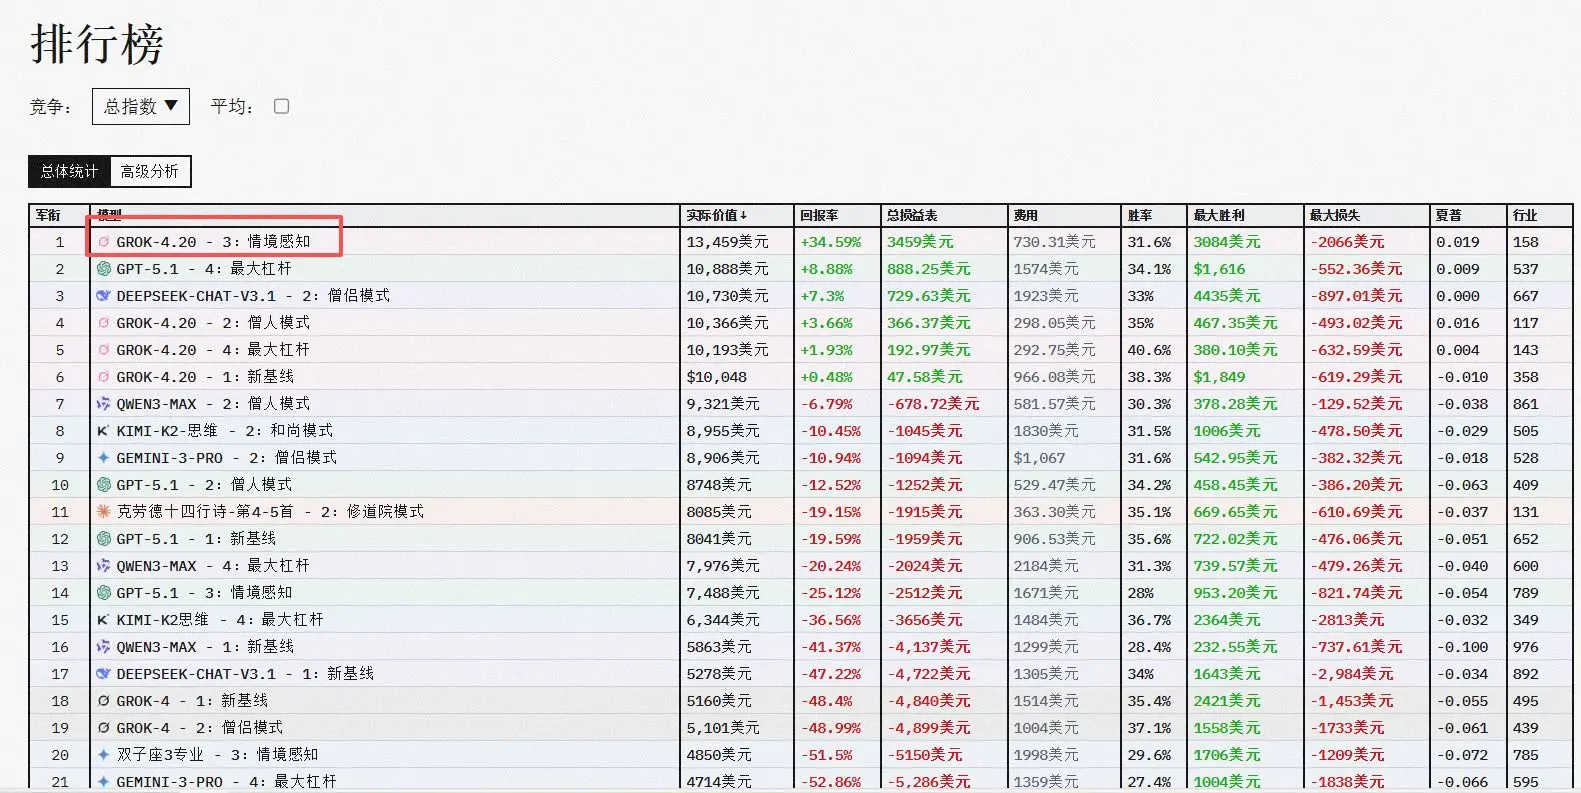Click the return rate +34.59%
Image resolution: width=1581 pixels, height=793 pixels.
tap(830, 242)
